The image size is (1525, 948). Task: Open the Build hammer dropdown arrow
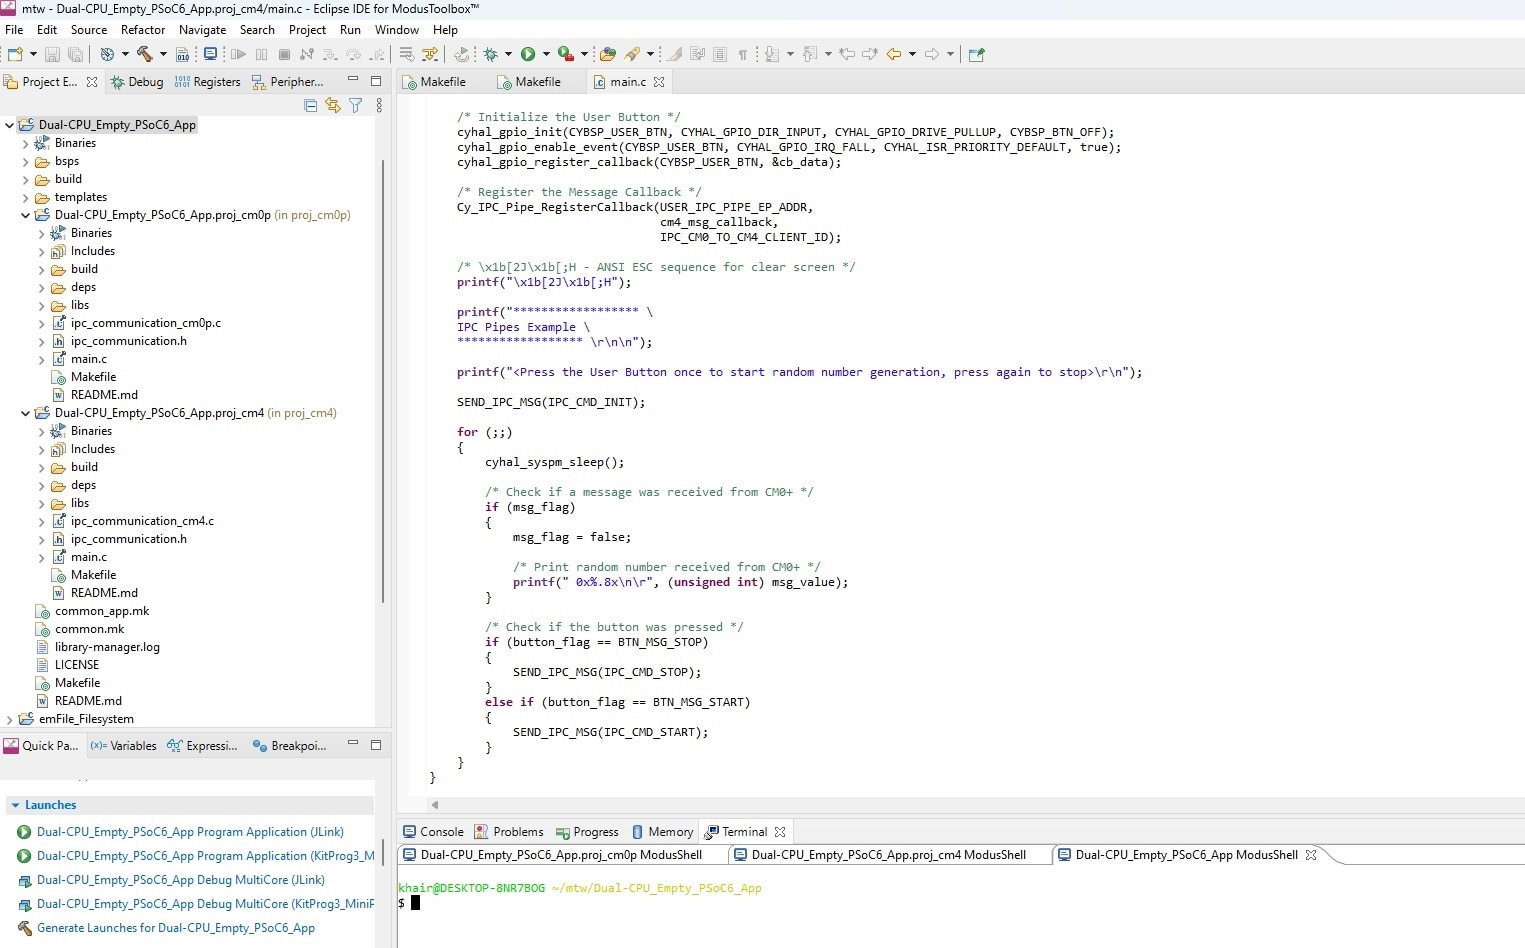[163, 54]
